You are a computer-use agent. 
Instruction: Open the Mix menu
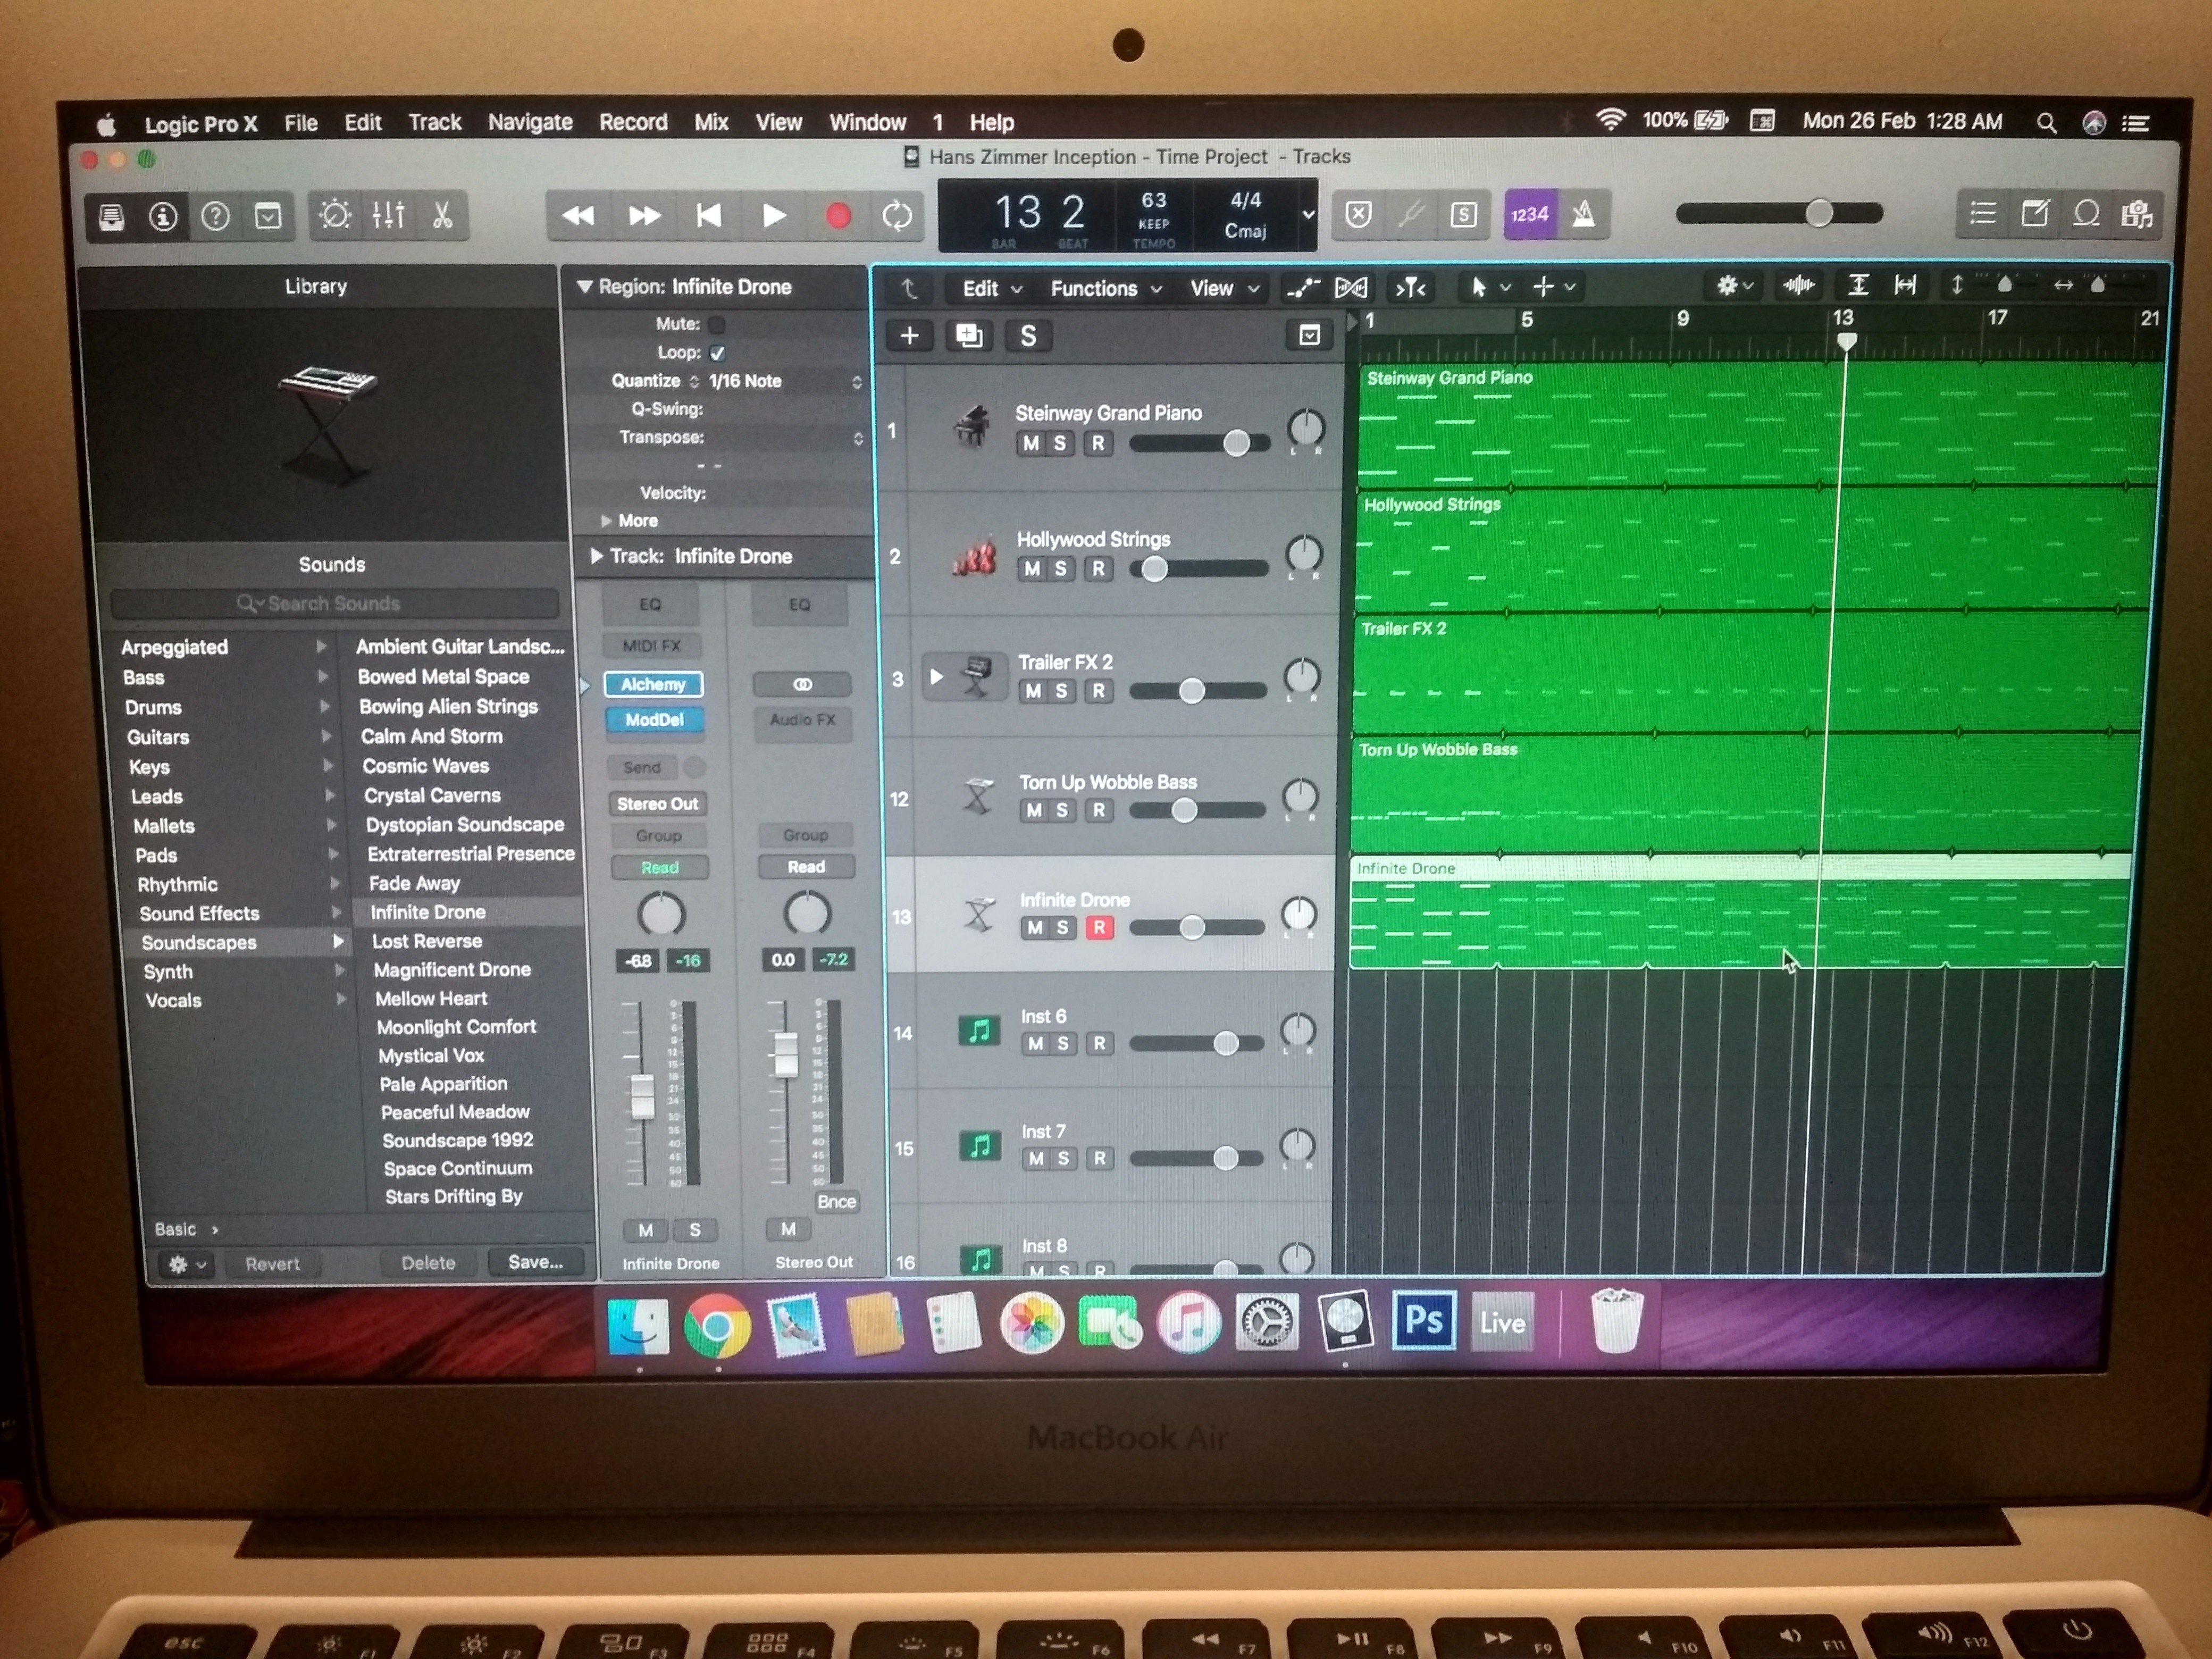coord(711,123)
